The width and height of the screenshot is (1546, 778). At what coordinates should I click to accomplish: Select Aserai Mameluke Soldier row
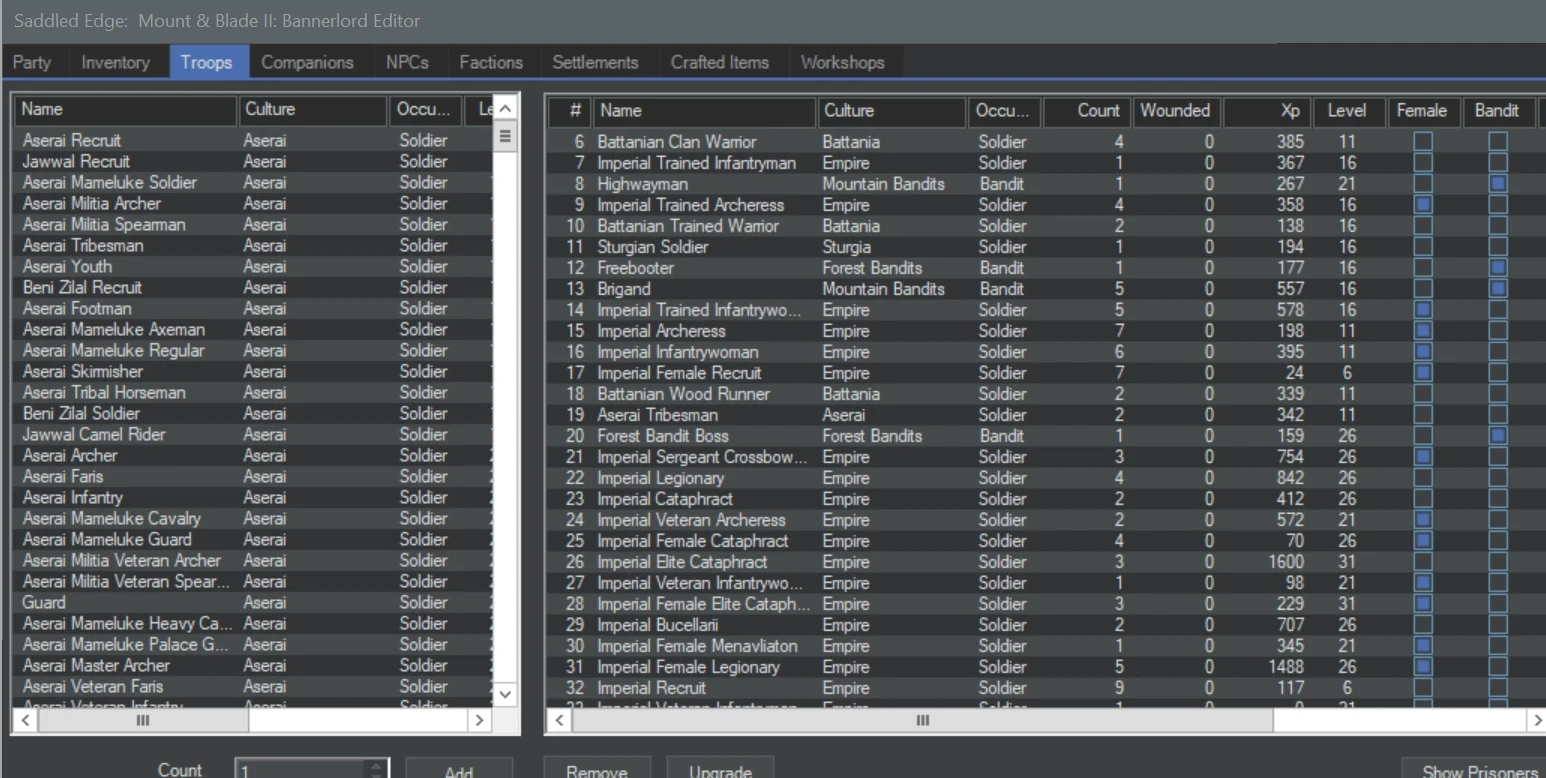click(252, 183)
